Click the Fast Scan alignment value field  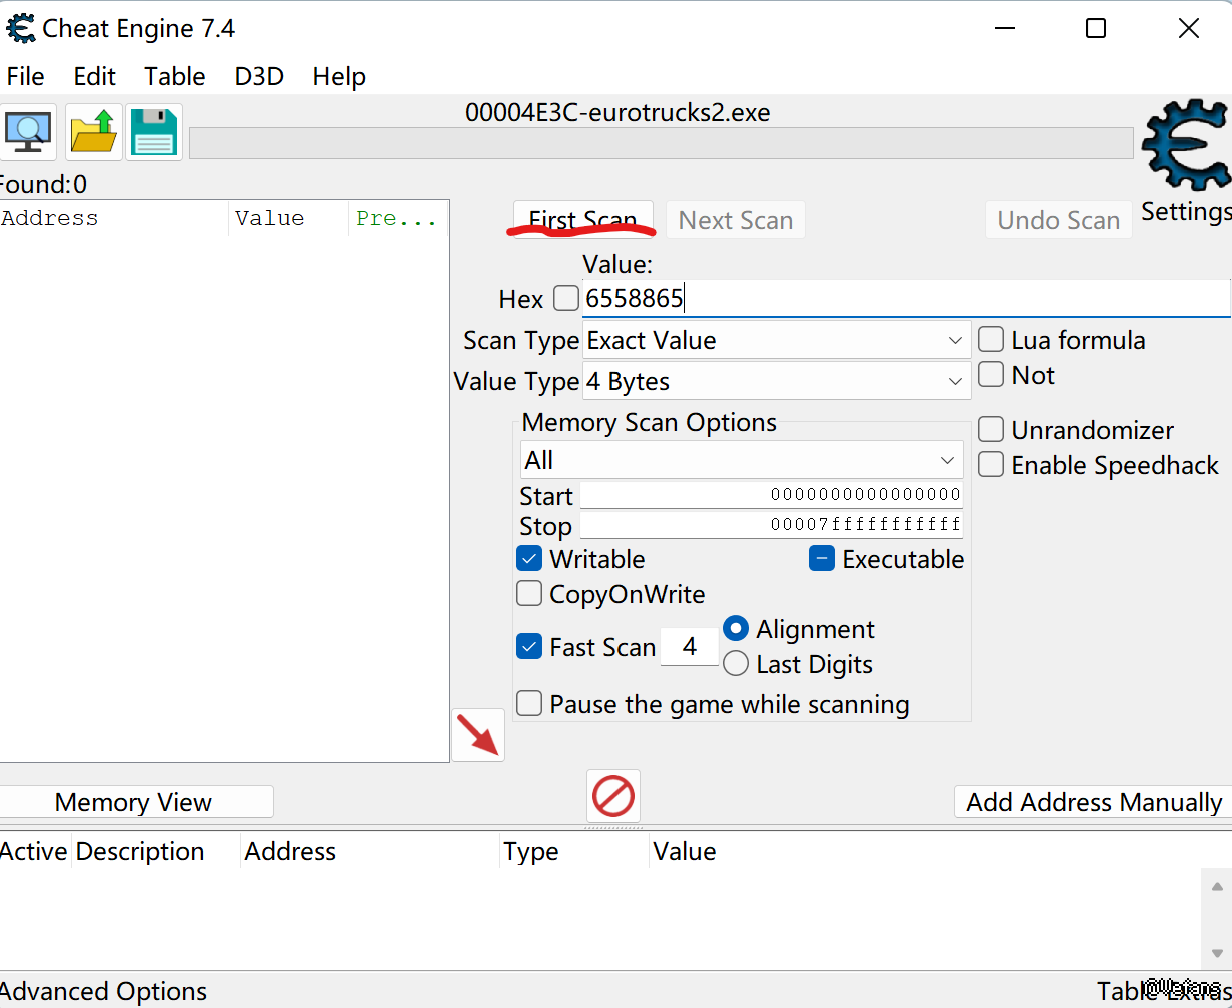tap(689, 647)
